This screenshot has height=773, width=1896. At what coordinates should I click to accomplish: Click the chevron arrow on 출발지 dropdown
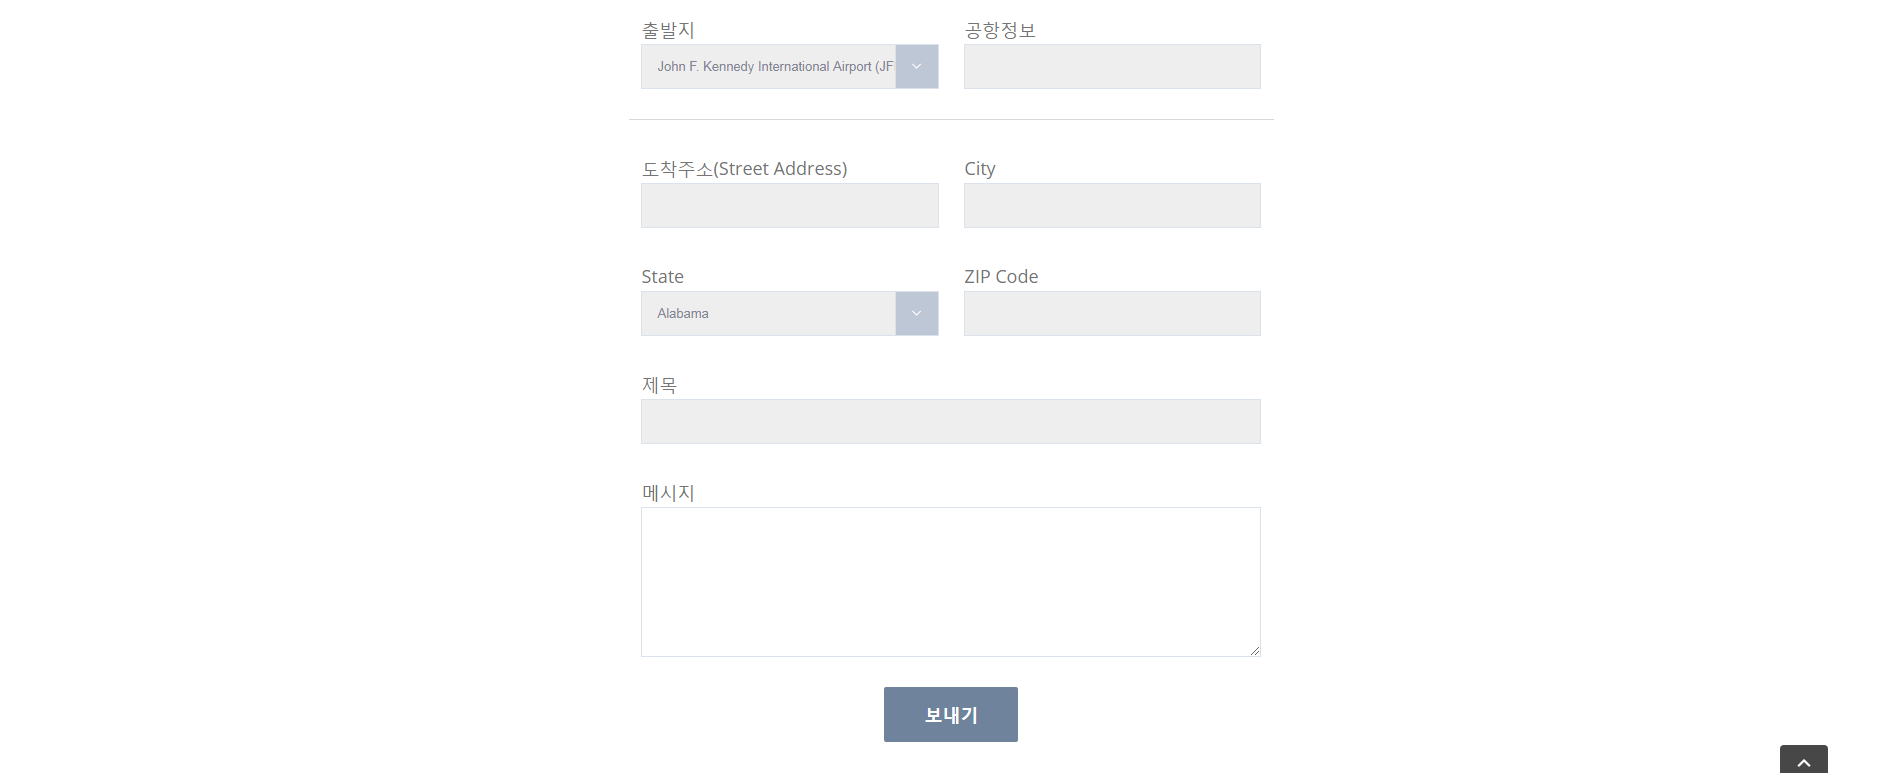916,67
